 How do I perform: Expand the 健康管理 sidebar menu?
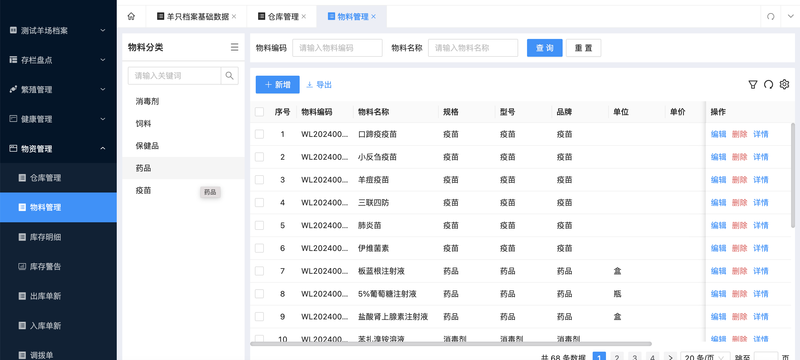(58, 119)
